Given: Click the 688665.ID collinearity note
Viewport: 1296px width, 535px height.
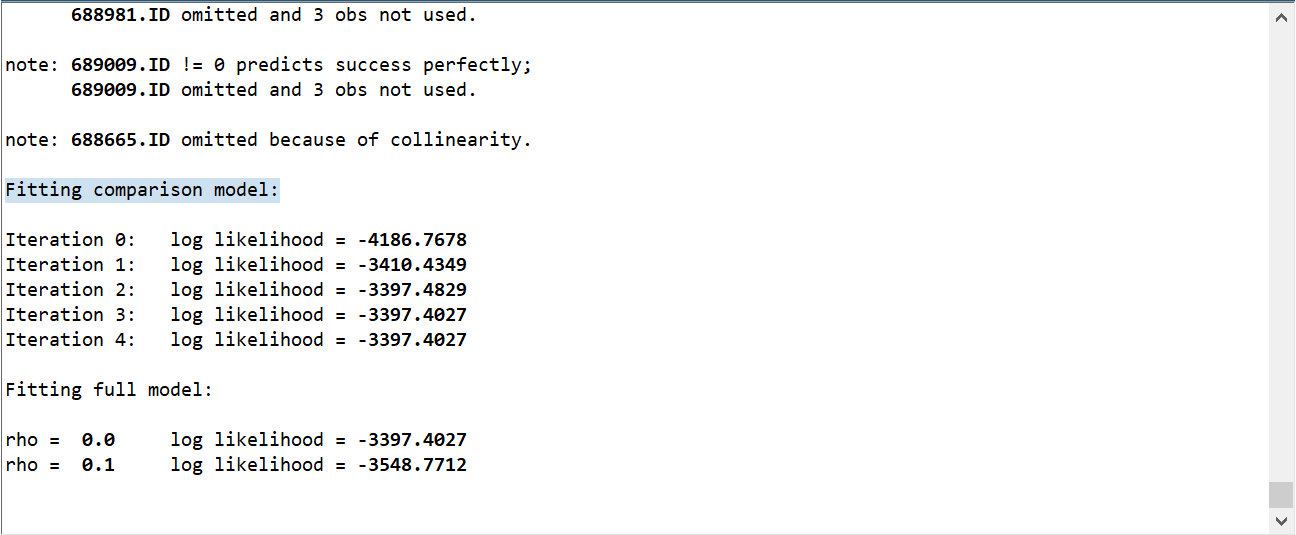Looking at the screenshot, I should click(268, 140).
